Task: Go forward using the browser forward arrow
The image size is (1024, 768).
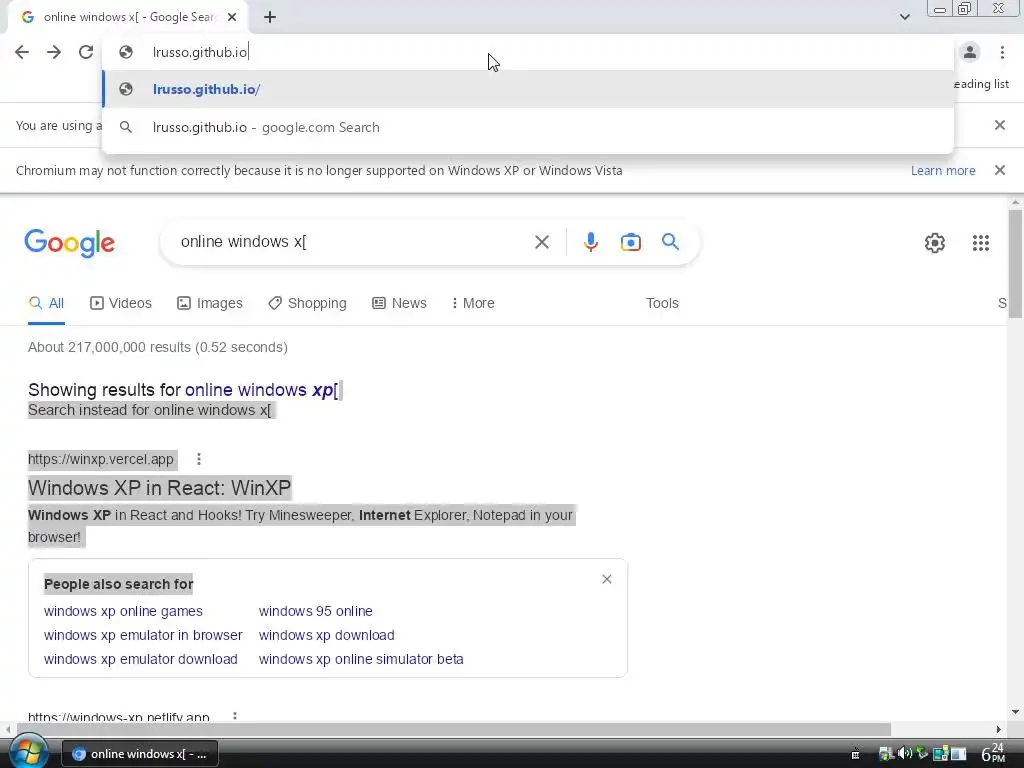Action: pos(54,52)
